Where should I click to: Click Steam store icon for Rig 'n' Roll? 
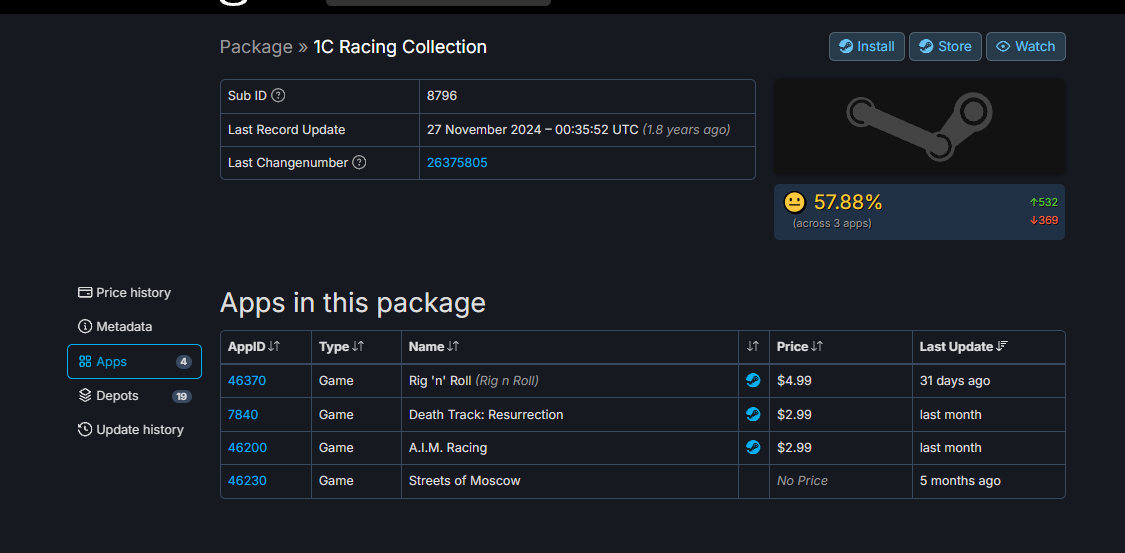[x=753, y=381]
